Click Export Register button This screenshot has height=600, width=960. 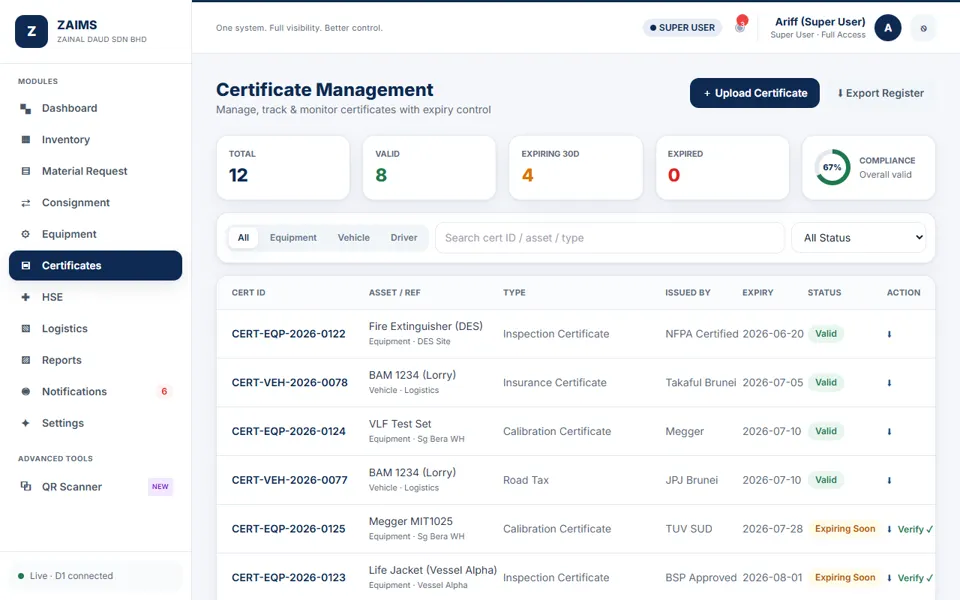[x=880, y=93]
